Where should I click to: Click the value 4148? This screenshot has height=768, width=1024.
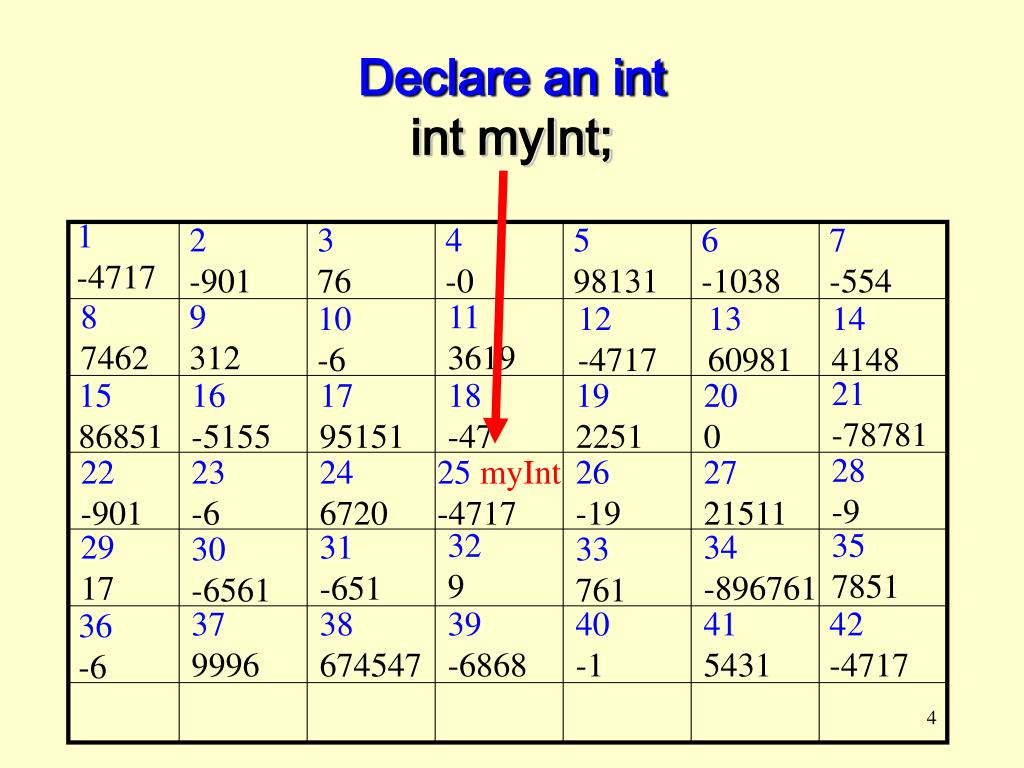(x=865, y=360)
